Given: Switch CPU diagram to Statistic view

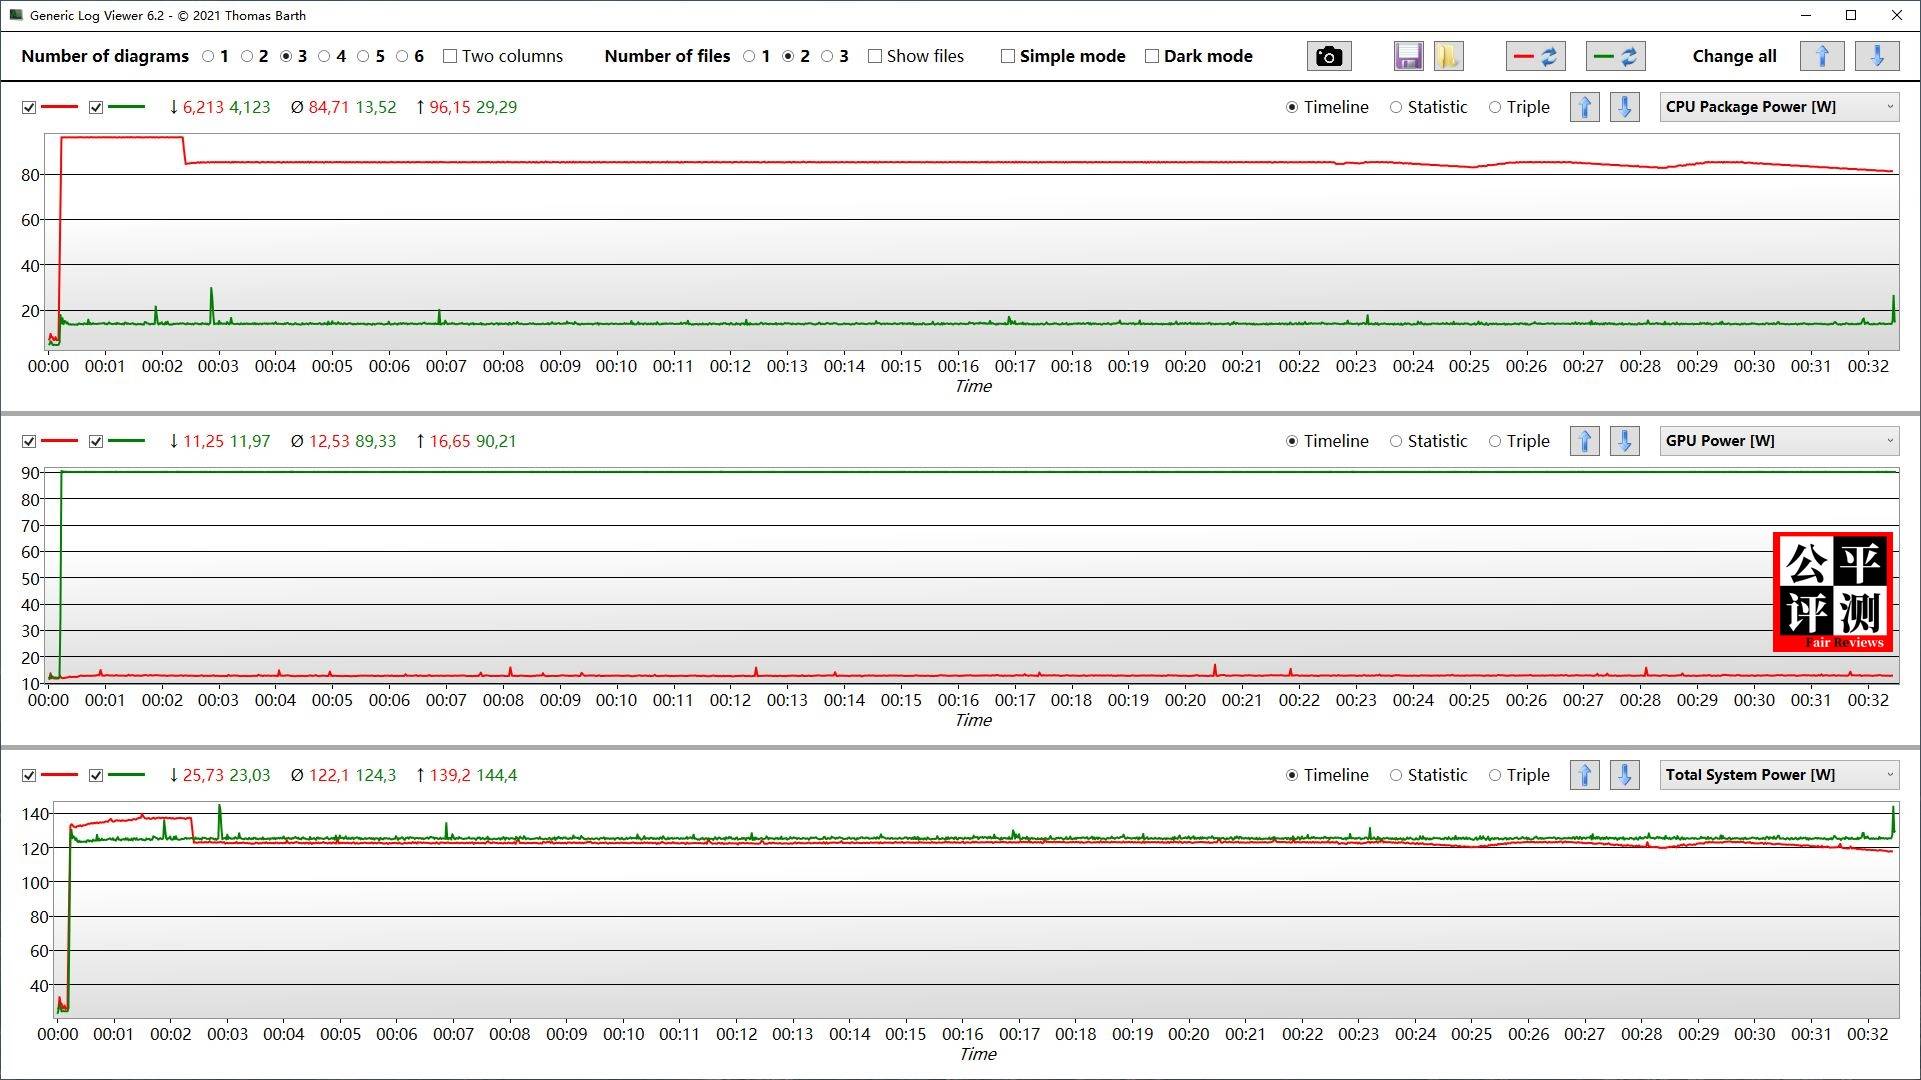Looking at the screenshot, I should (1396, 107).
